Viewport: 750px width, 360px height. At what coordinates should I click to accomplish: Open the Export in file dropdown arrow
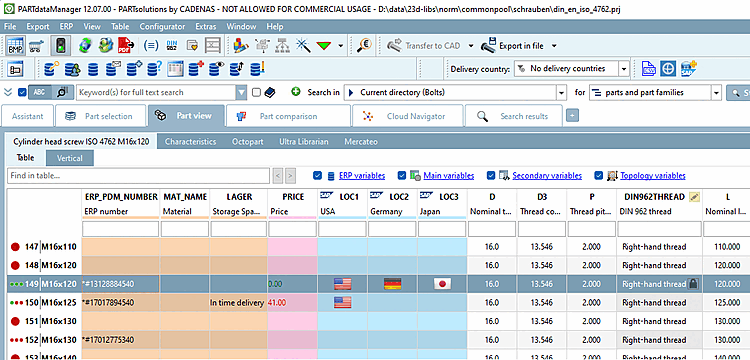[554, 46]
